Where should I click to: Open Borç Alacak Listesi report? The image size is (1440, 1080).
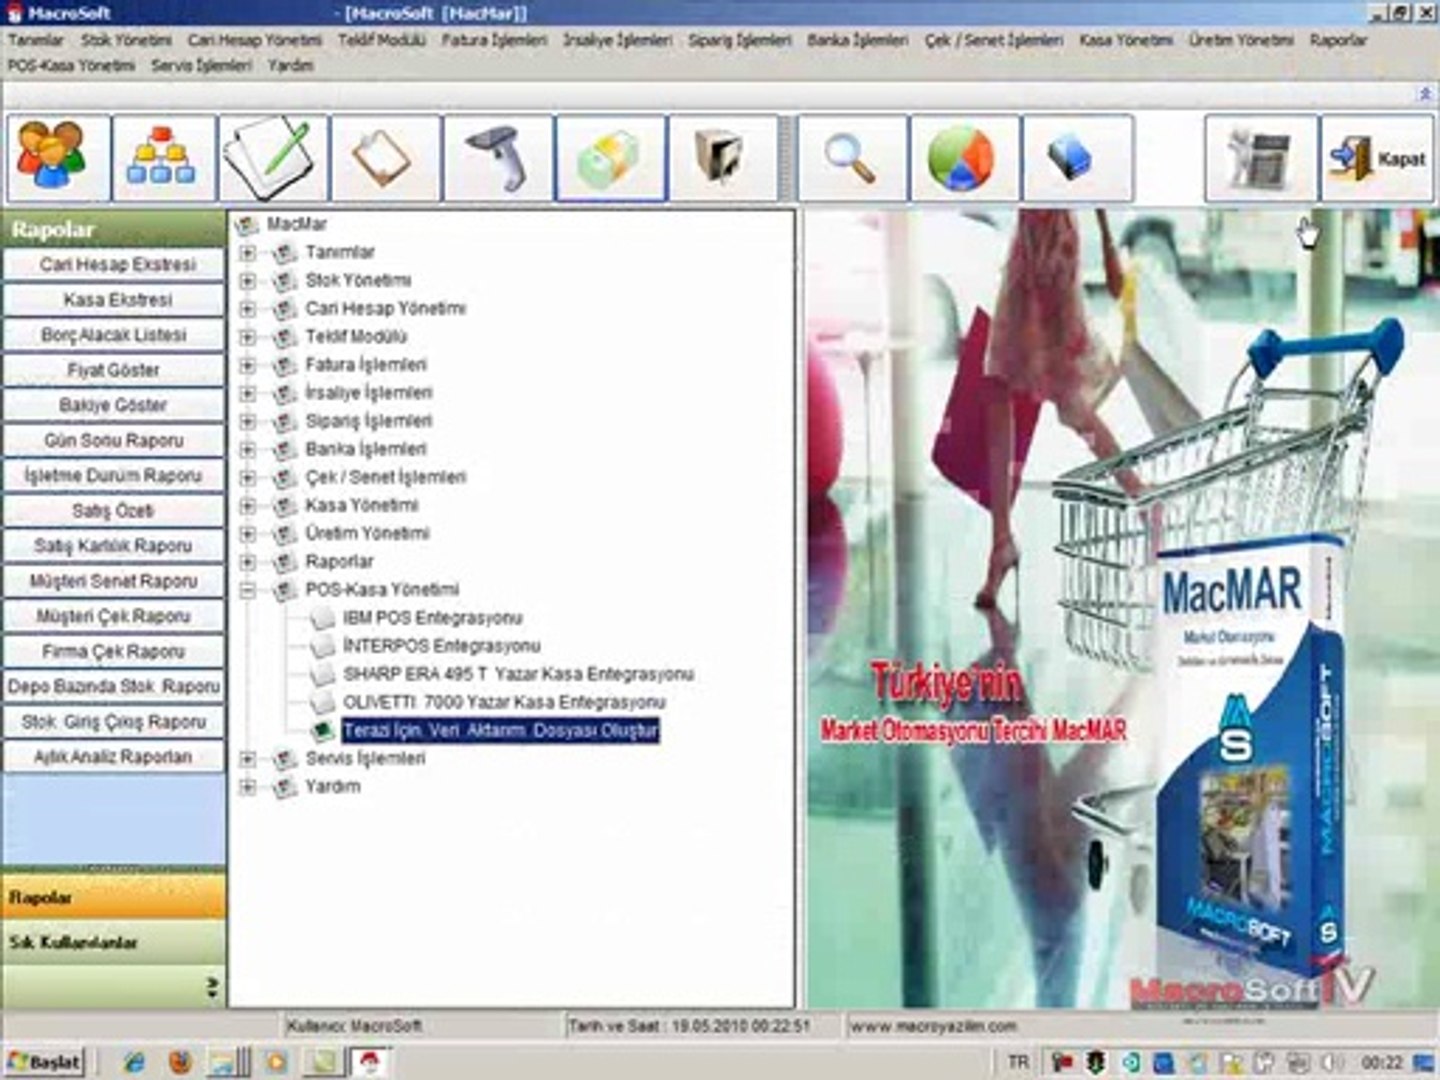(x=114, y=335)
